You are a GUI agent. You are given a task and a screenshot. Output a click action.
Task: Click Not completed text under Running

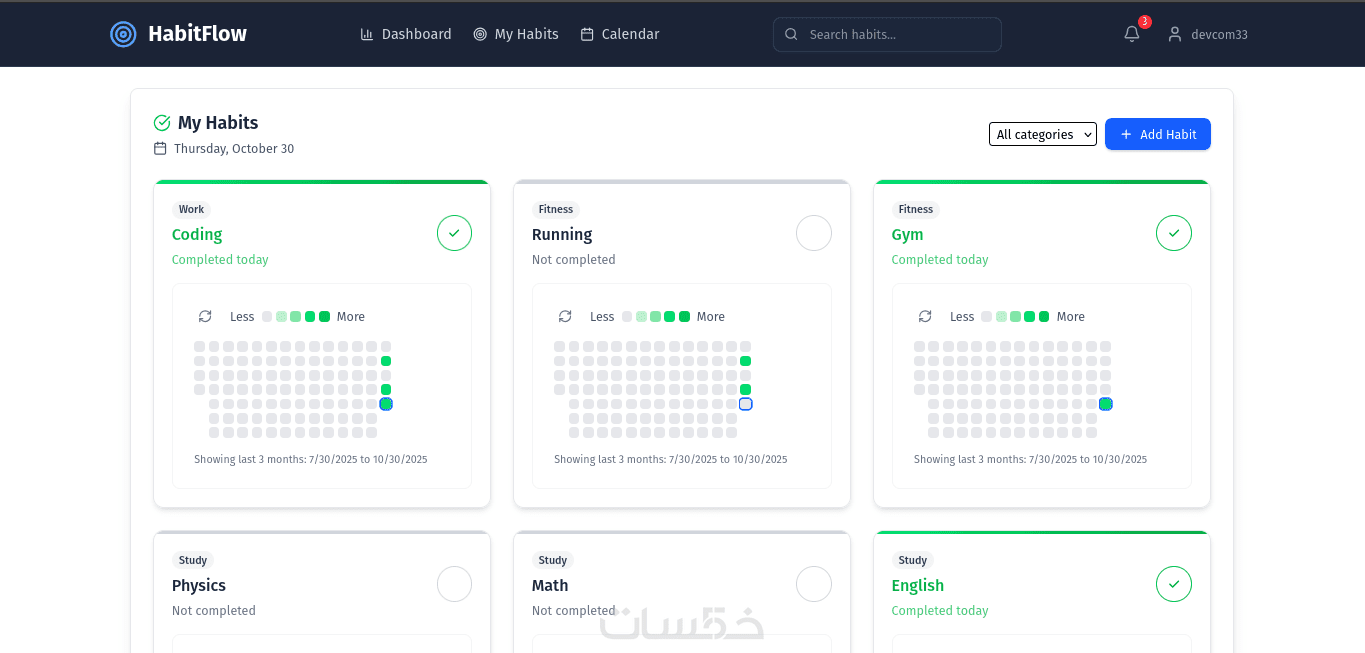click(574, 259)
